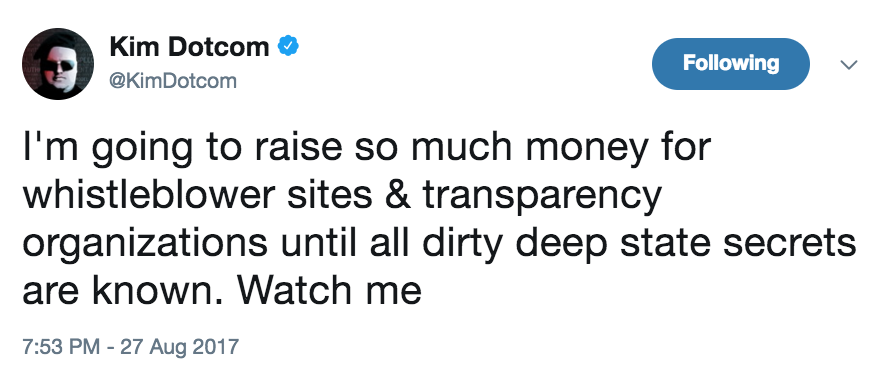The image size is (886, 374).
Task: Visit the @KimDotcom handle link
Action: click(173, 82)
